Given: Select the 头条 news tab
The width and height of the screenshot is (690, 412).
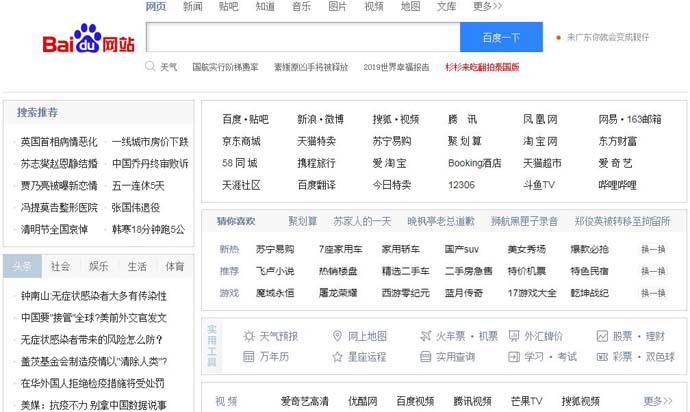Looking at the screenshot, I should point(22,266).
